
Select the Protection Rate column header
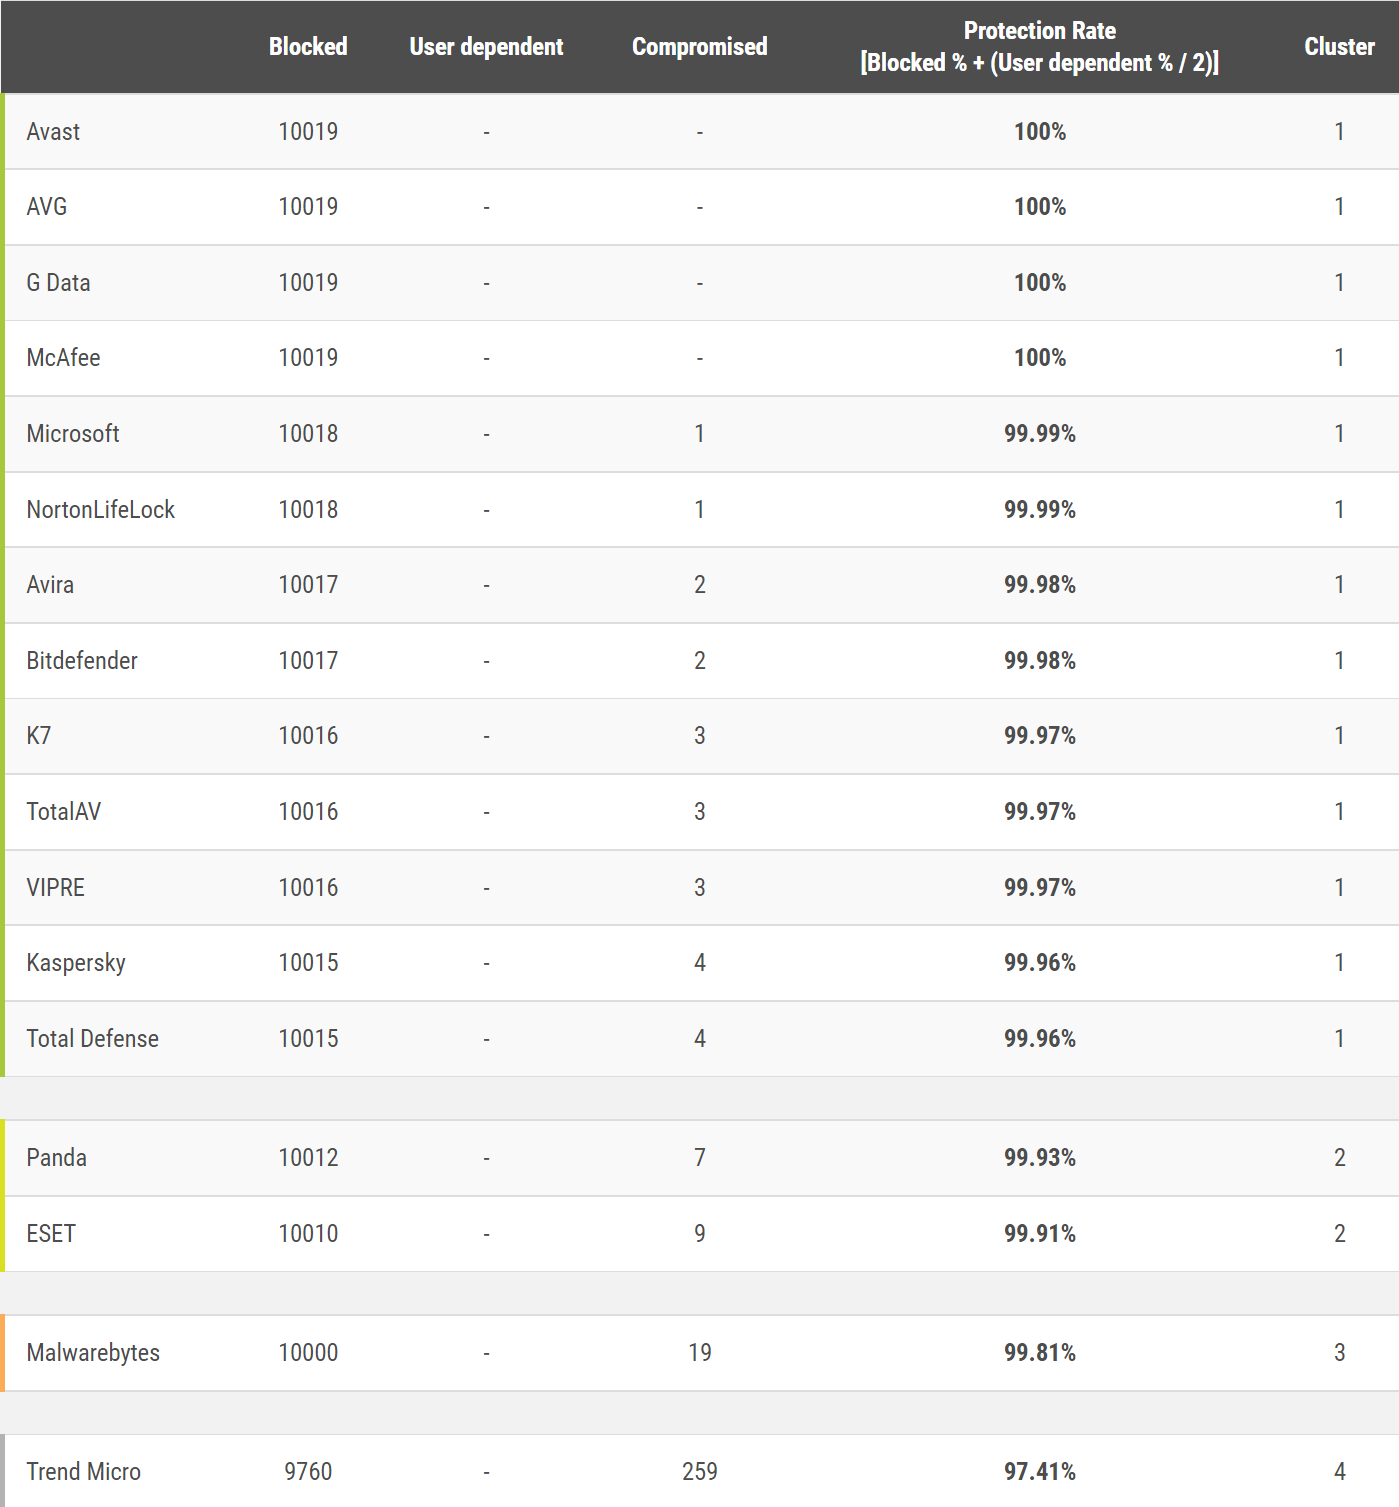[1039, 47]
